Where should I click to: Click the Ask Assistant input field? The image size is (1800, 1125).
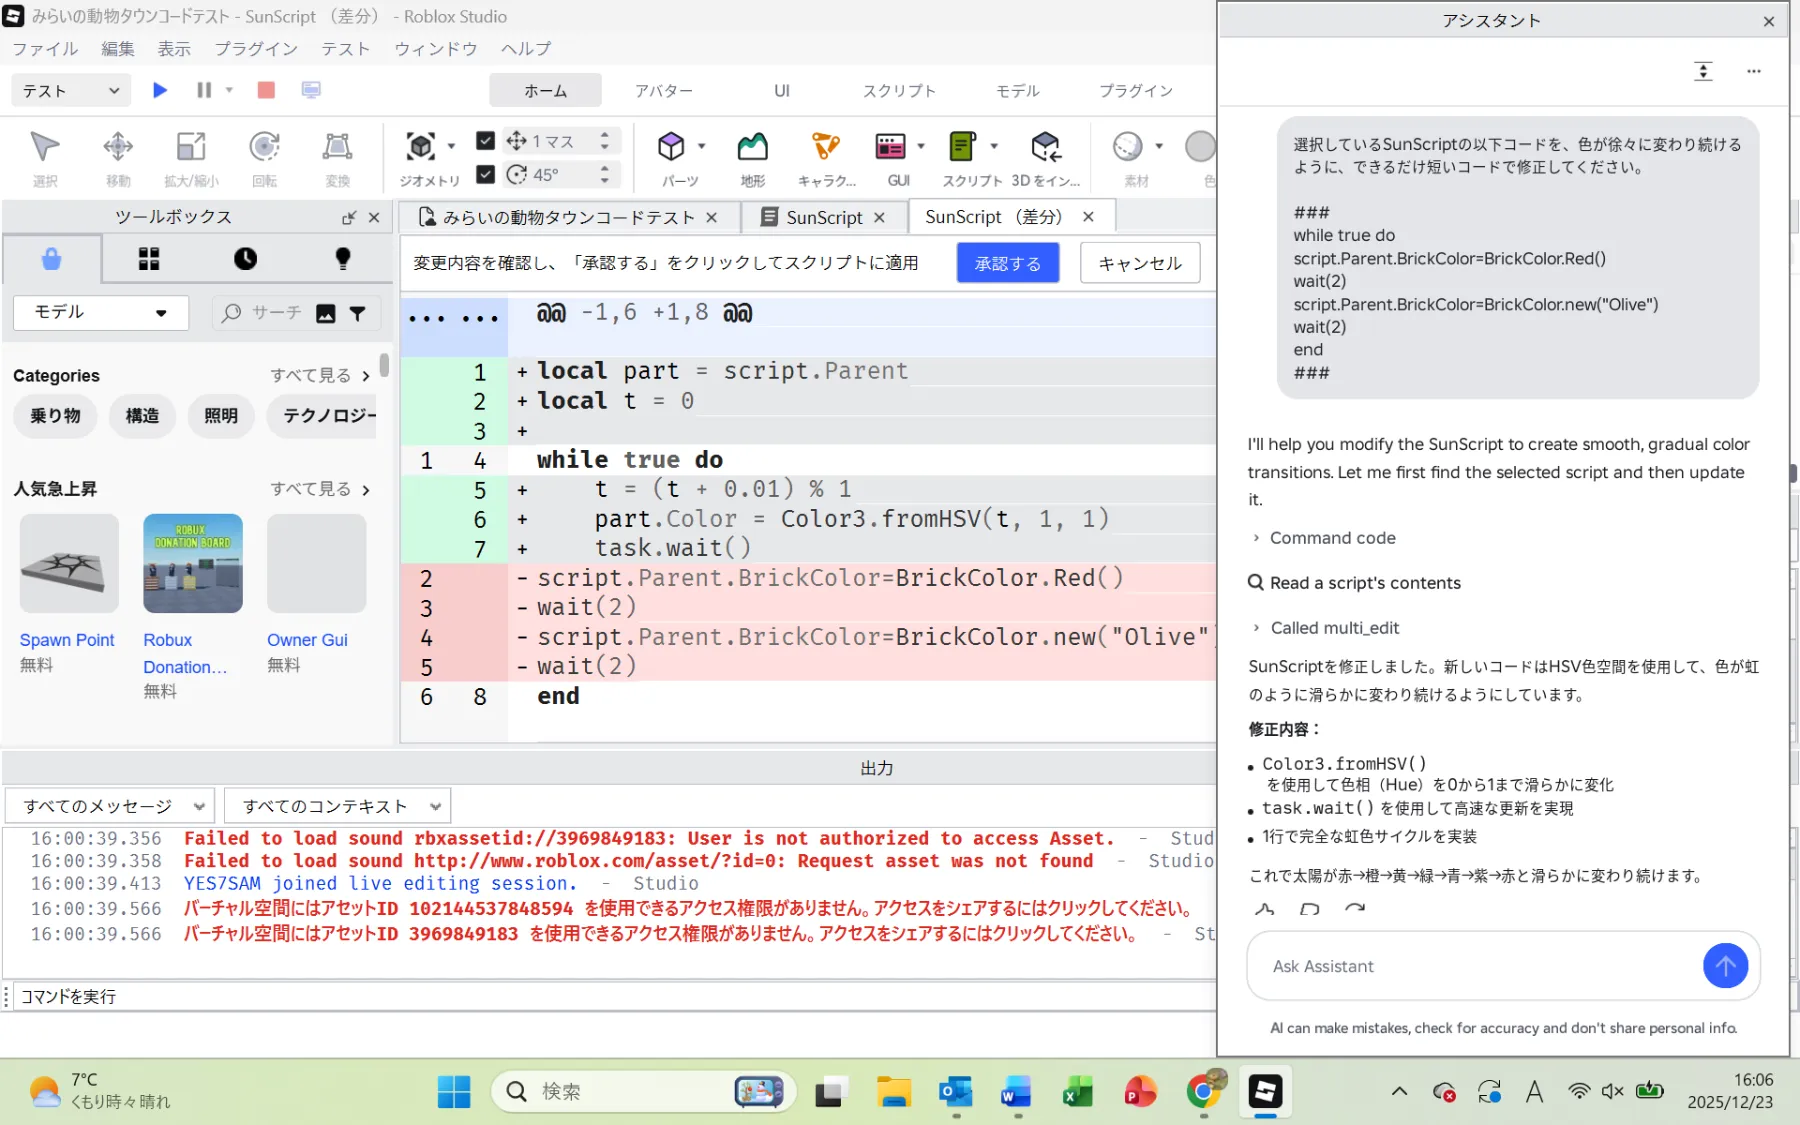1477,966
